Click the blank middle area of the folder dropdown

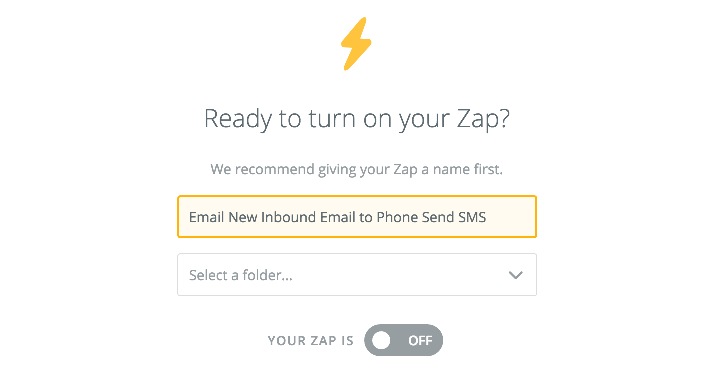pyautogui.click(x=398, y=275)
